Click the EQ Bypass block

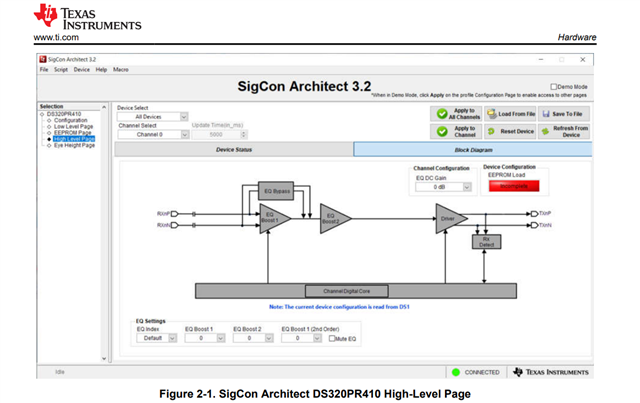pos(276,191)
